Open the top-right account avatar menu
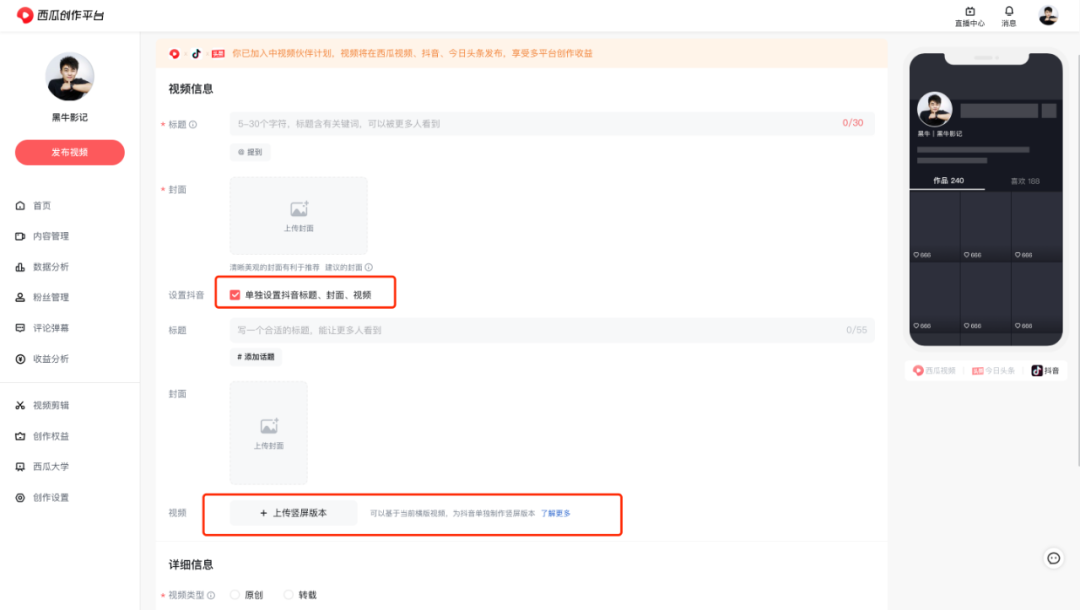 tap(1048, 15)
